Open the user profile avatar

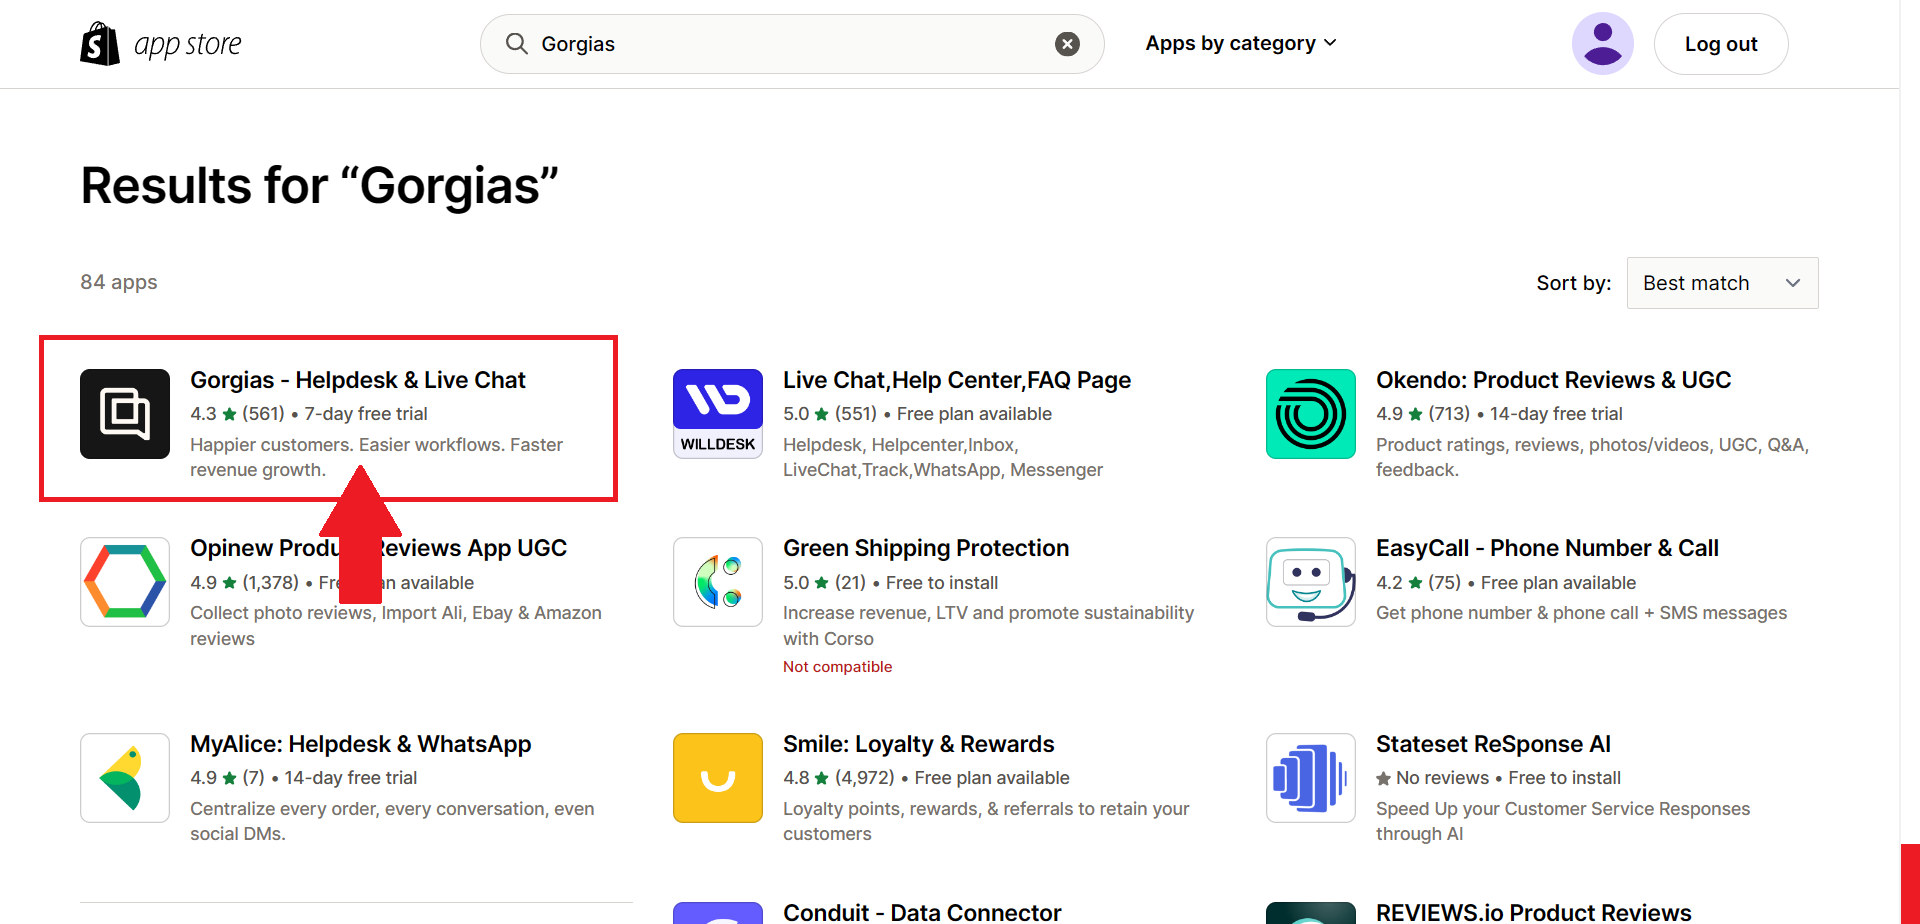[x=1602, y=44]
